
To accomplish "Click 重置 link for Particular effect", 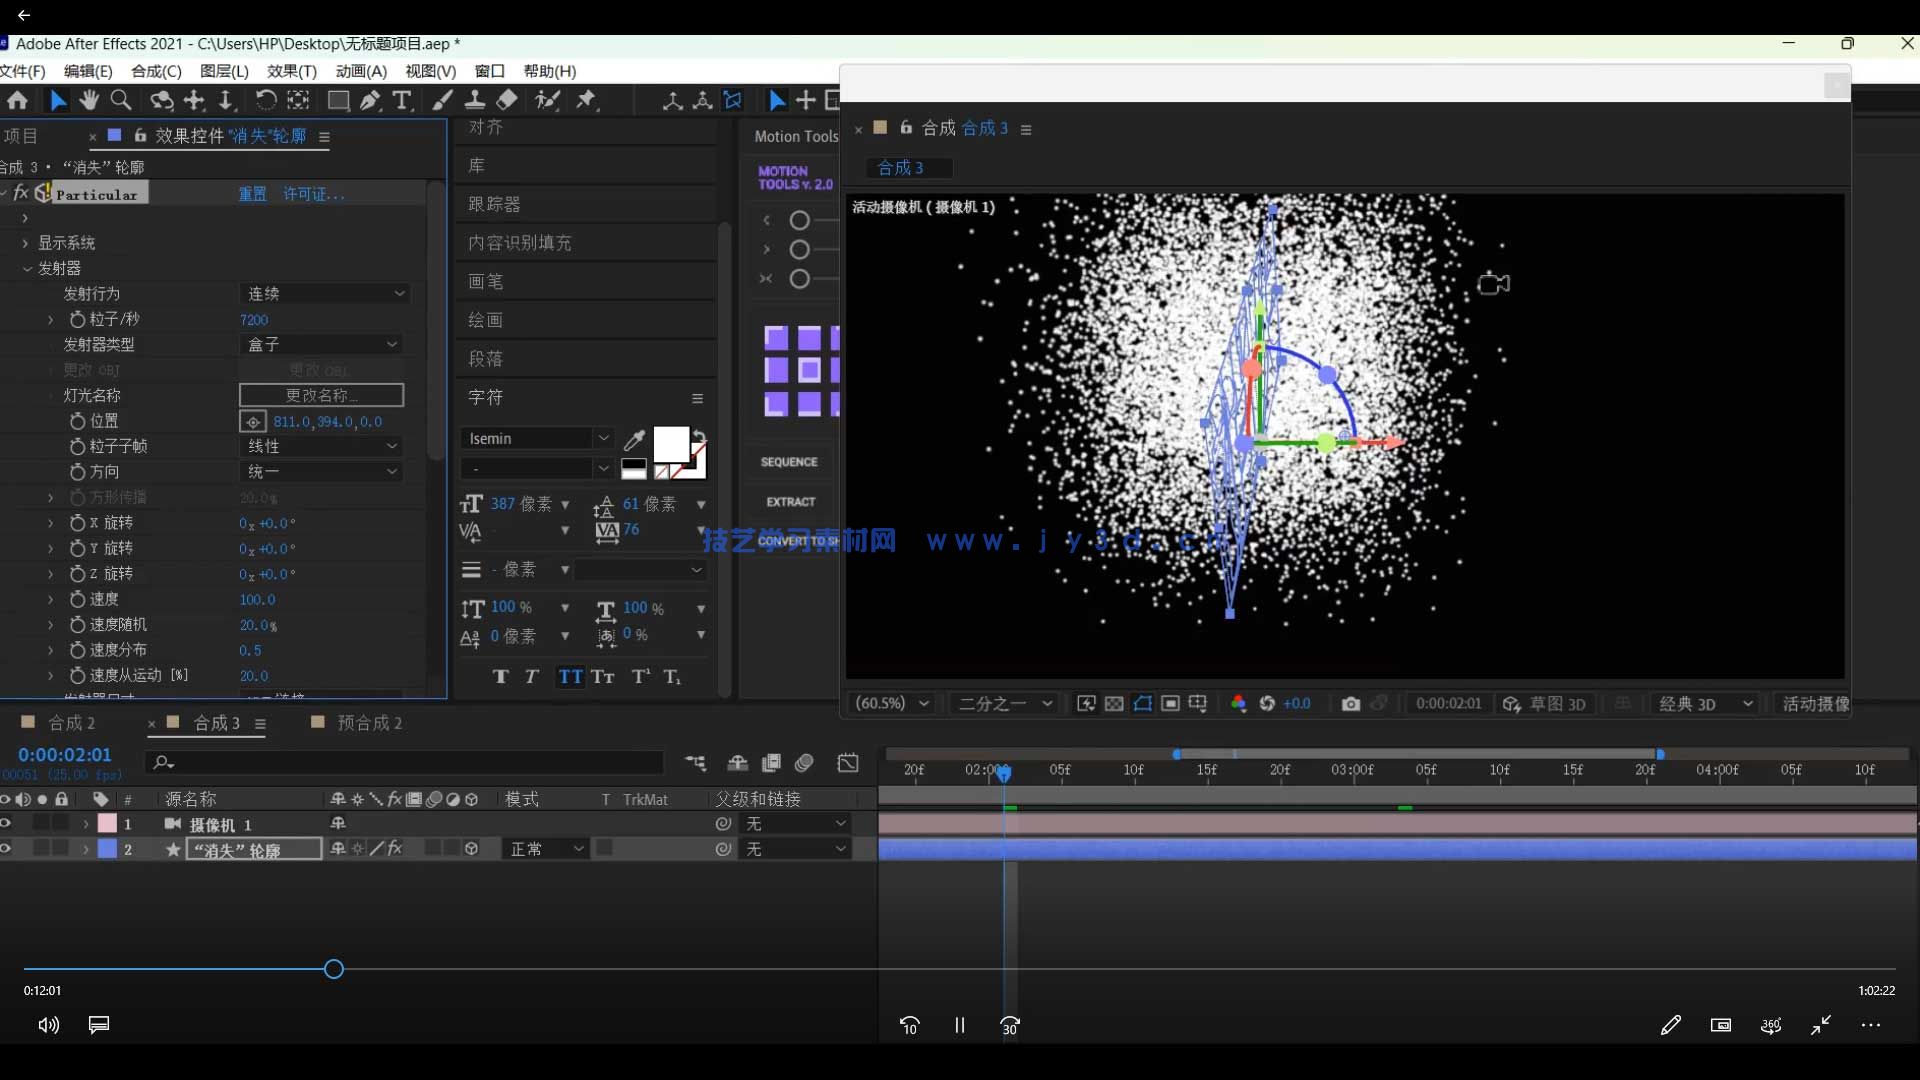I will pos(252,194).
